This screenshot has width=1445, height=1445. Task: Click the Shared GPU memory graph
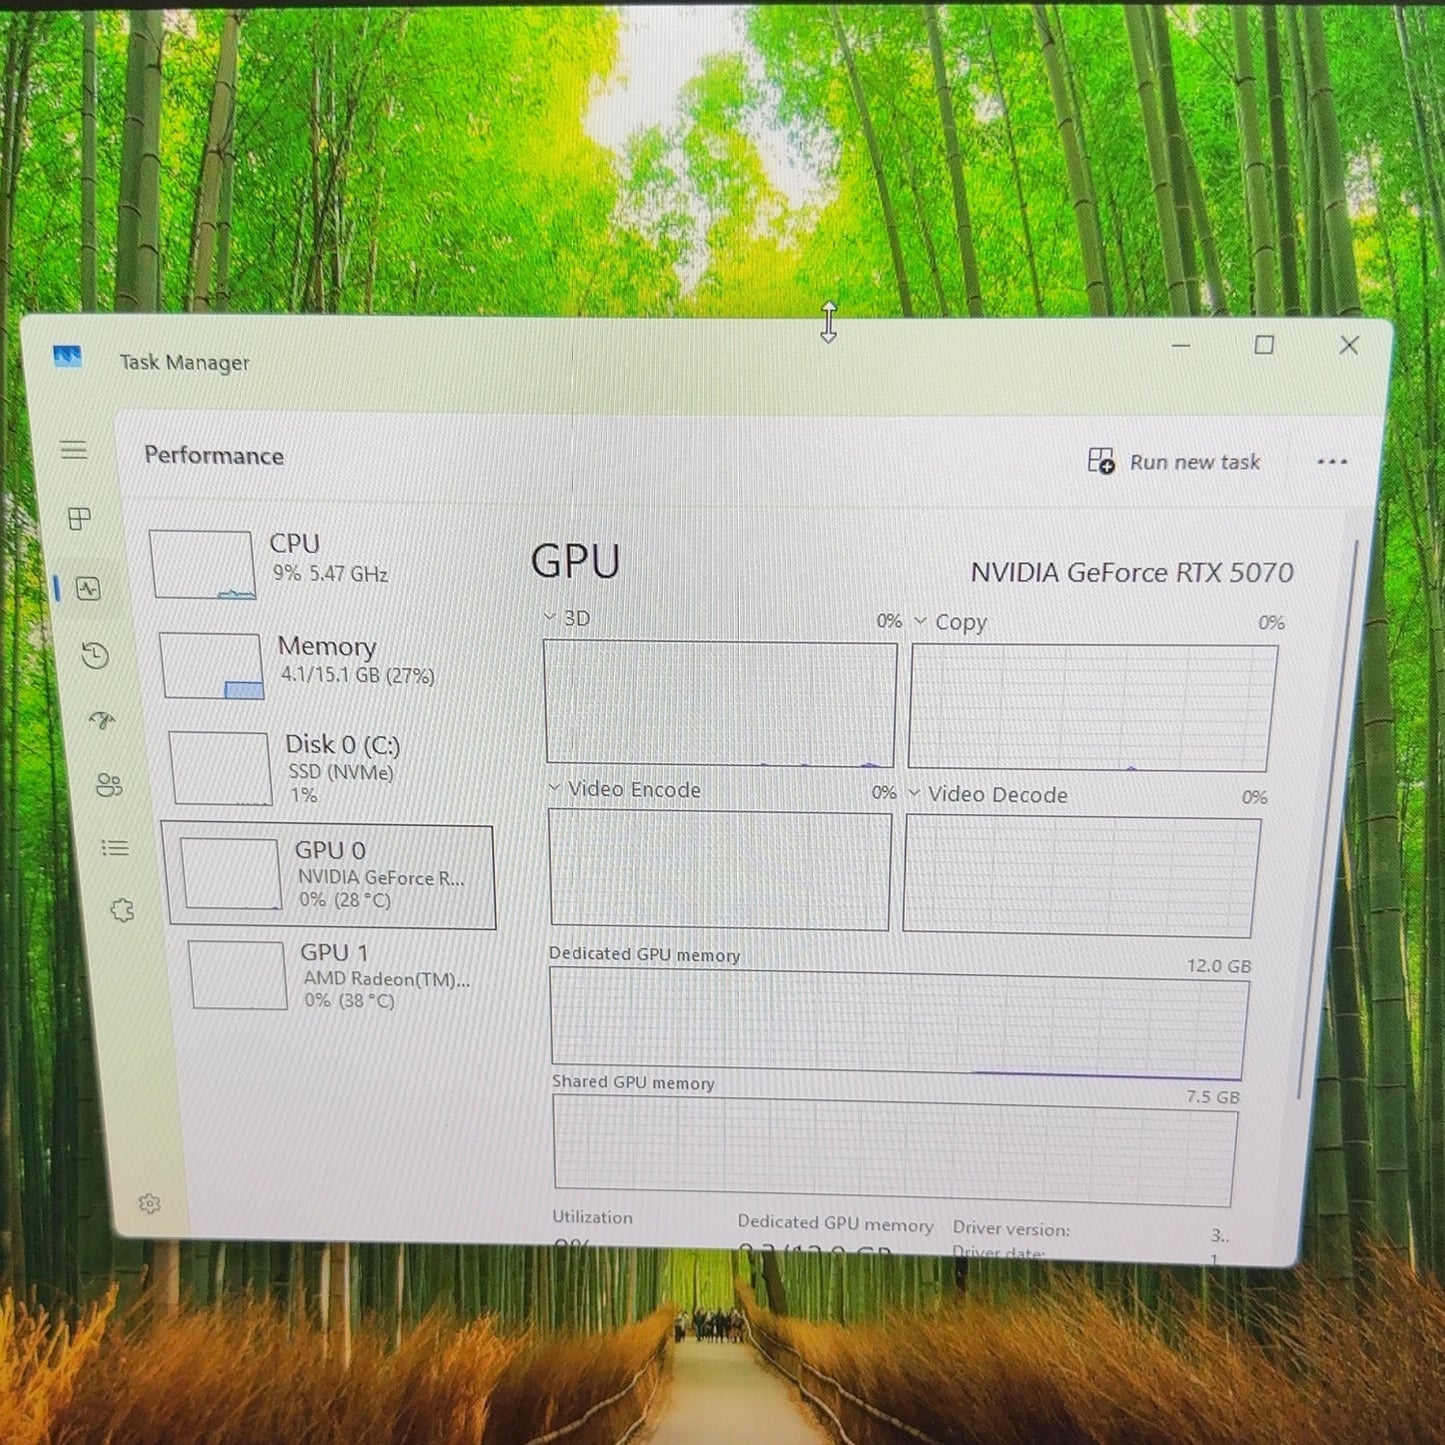point(895,1150)
